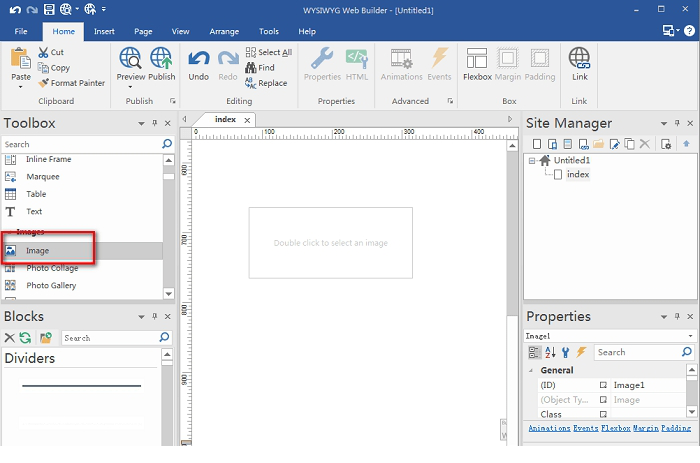Switch to the Page ribbon tab
Image resolution: width=700 pixels, height=463 pixels.
coord(143,31)
